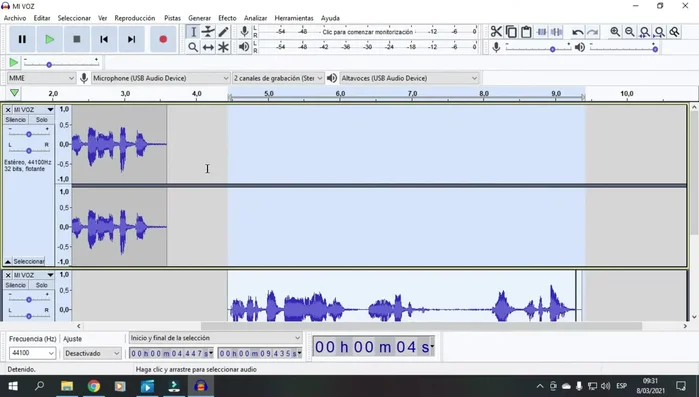Image resolution: width=699 pixels, height=397 pixels.
Task: Pause playback with the Pause button
Action: [22, 39]
